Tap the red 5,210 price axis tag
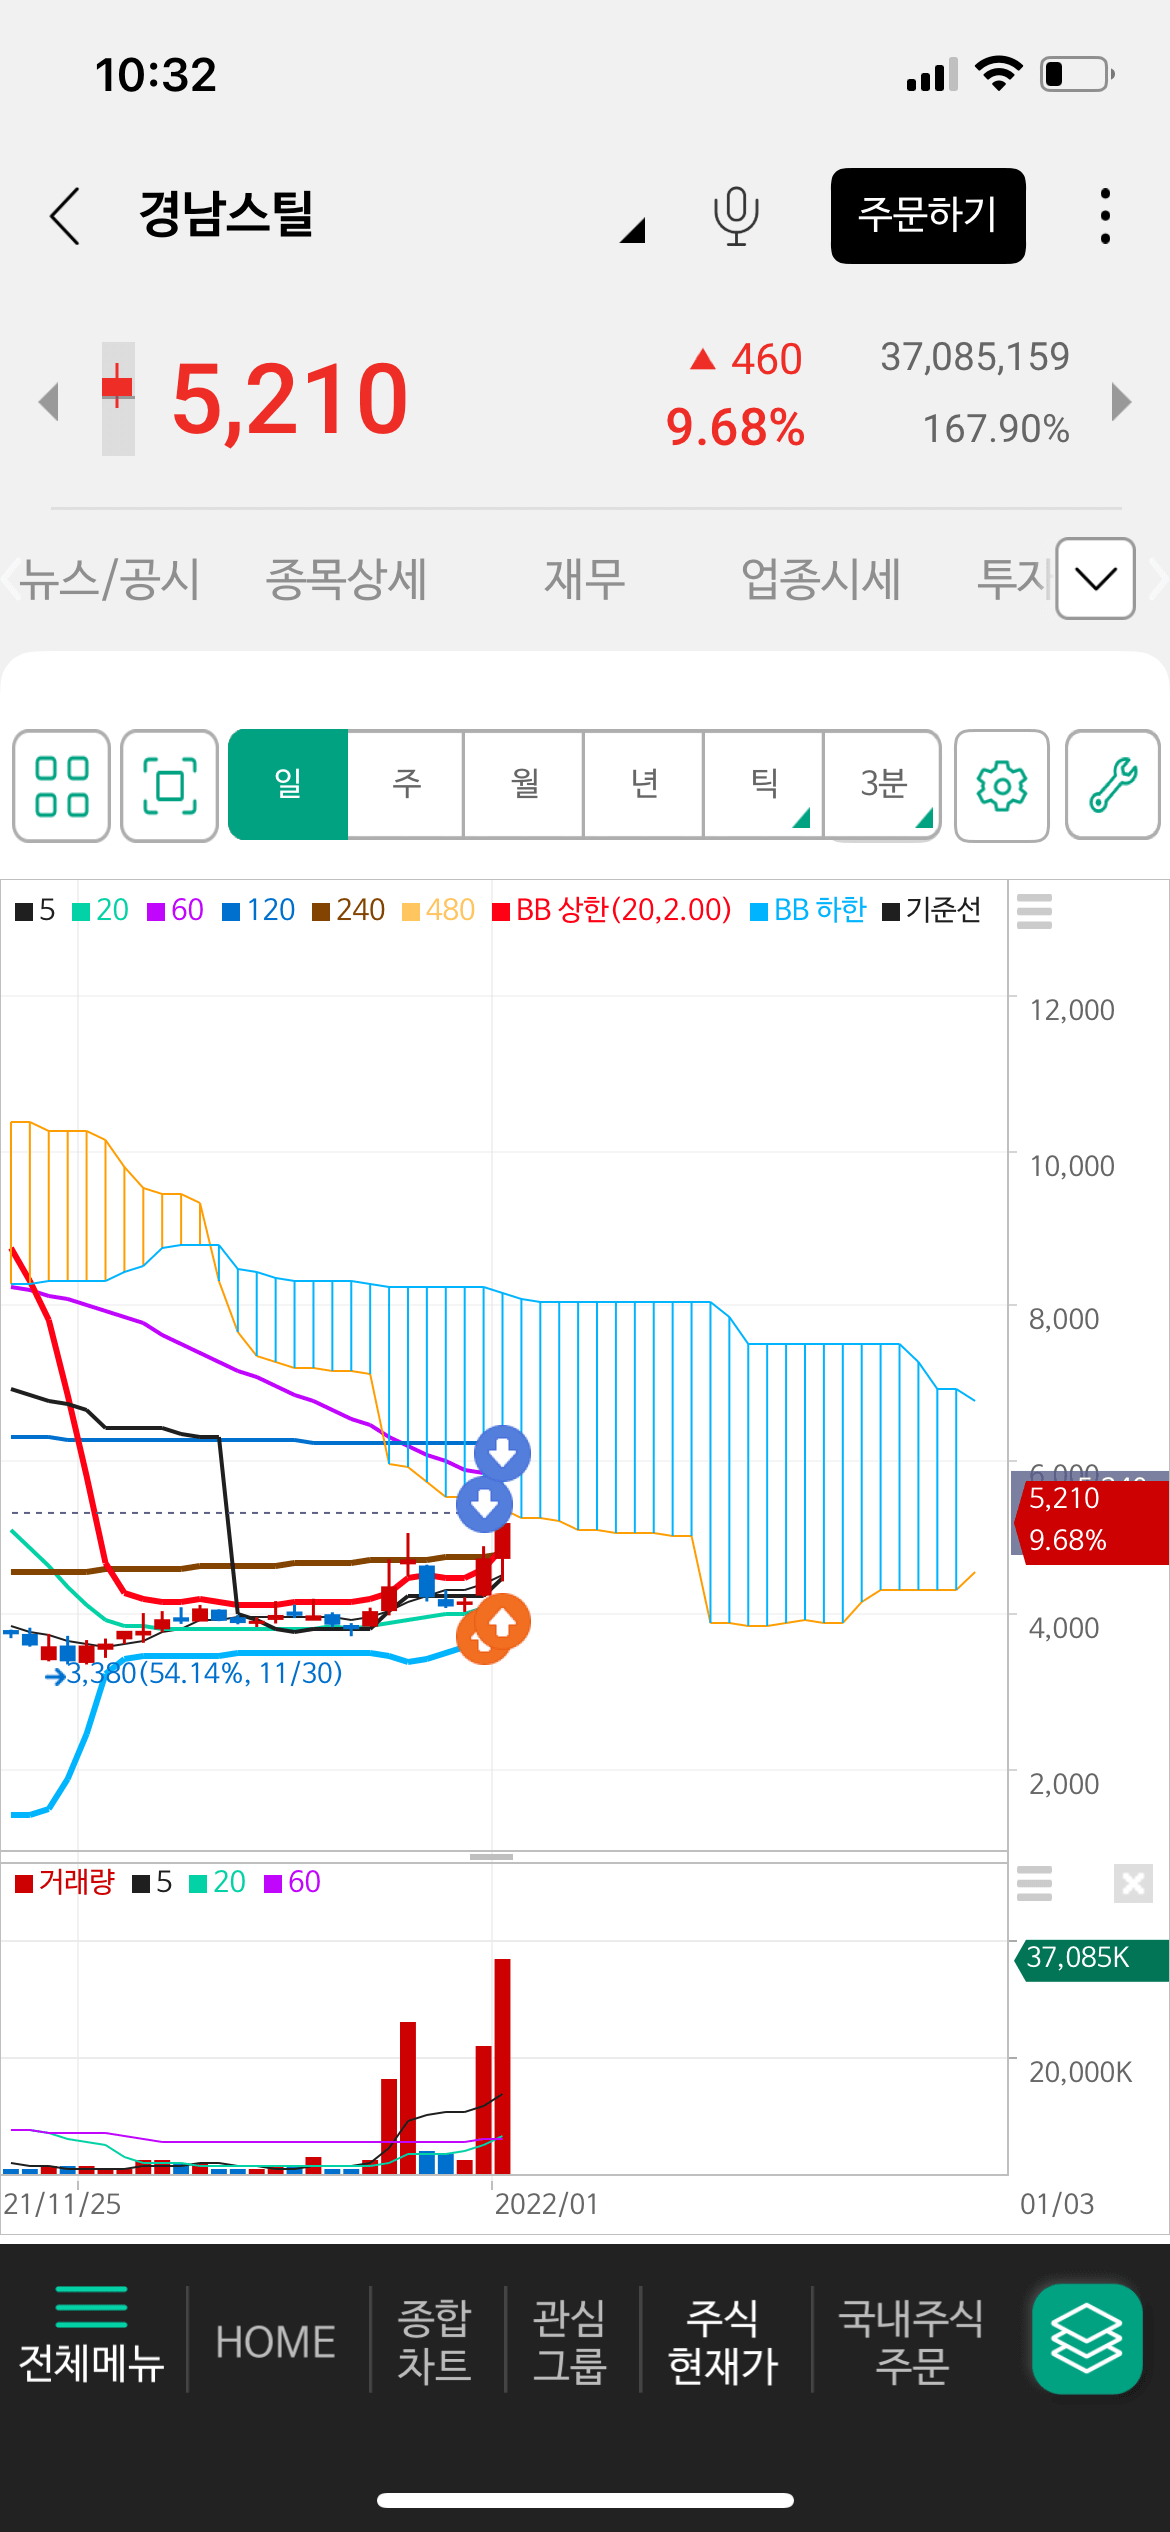 coord(1091,1521)
